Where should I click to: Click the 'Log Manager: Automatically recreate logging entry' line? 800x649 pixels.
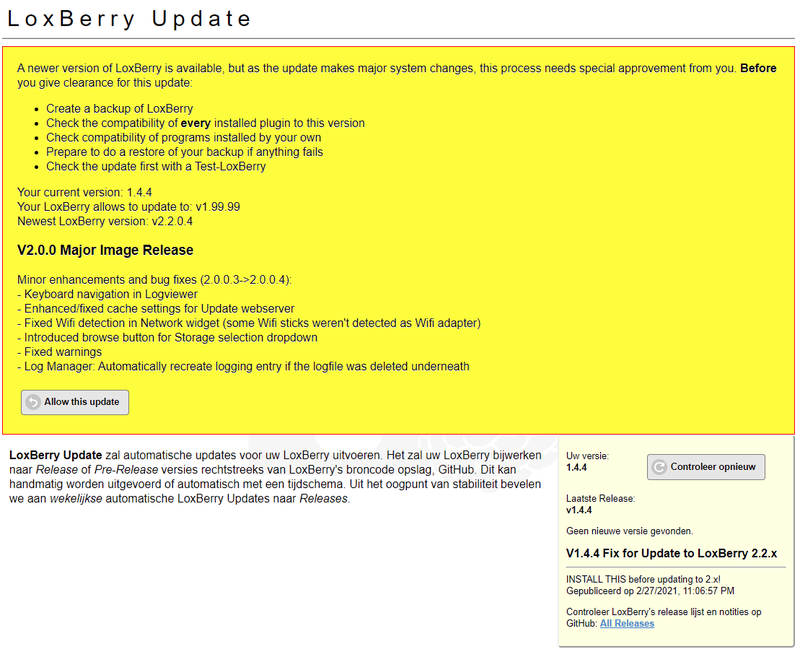click(243, 366)
